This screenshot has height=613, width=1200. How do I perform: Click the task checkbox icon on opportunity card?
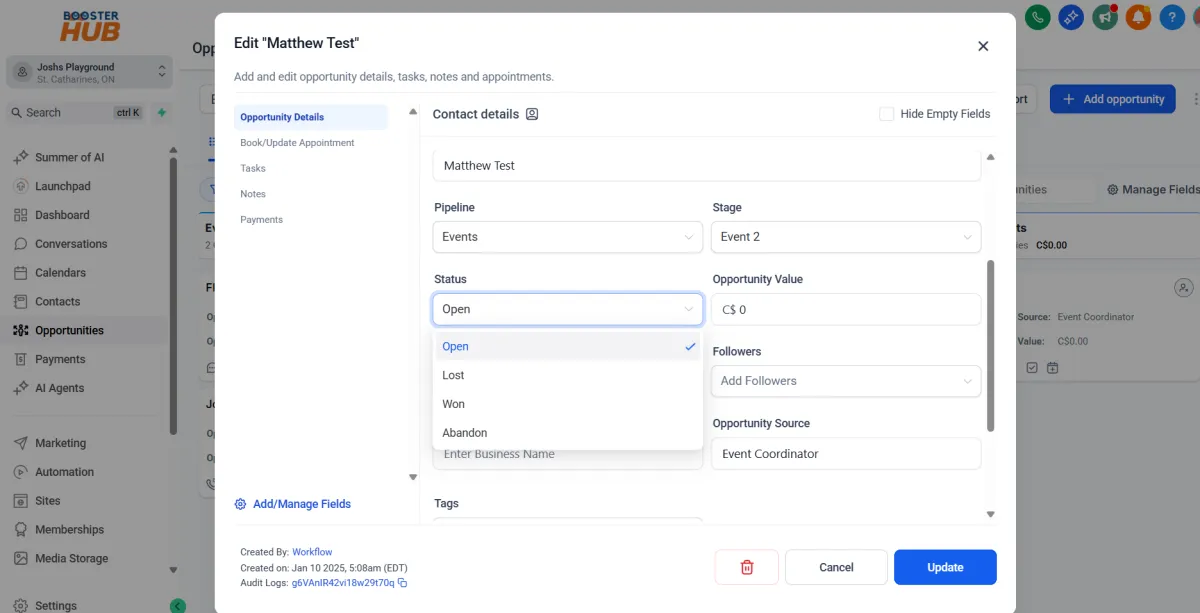tap(1034, 367)
